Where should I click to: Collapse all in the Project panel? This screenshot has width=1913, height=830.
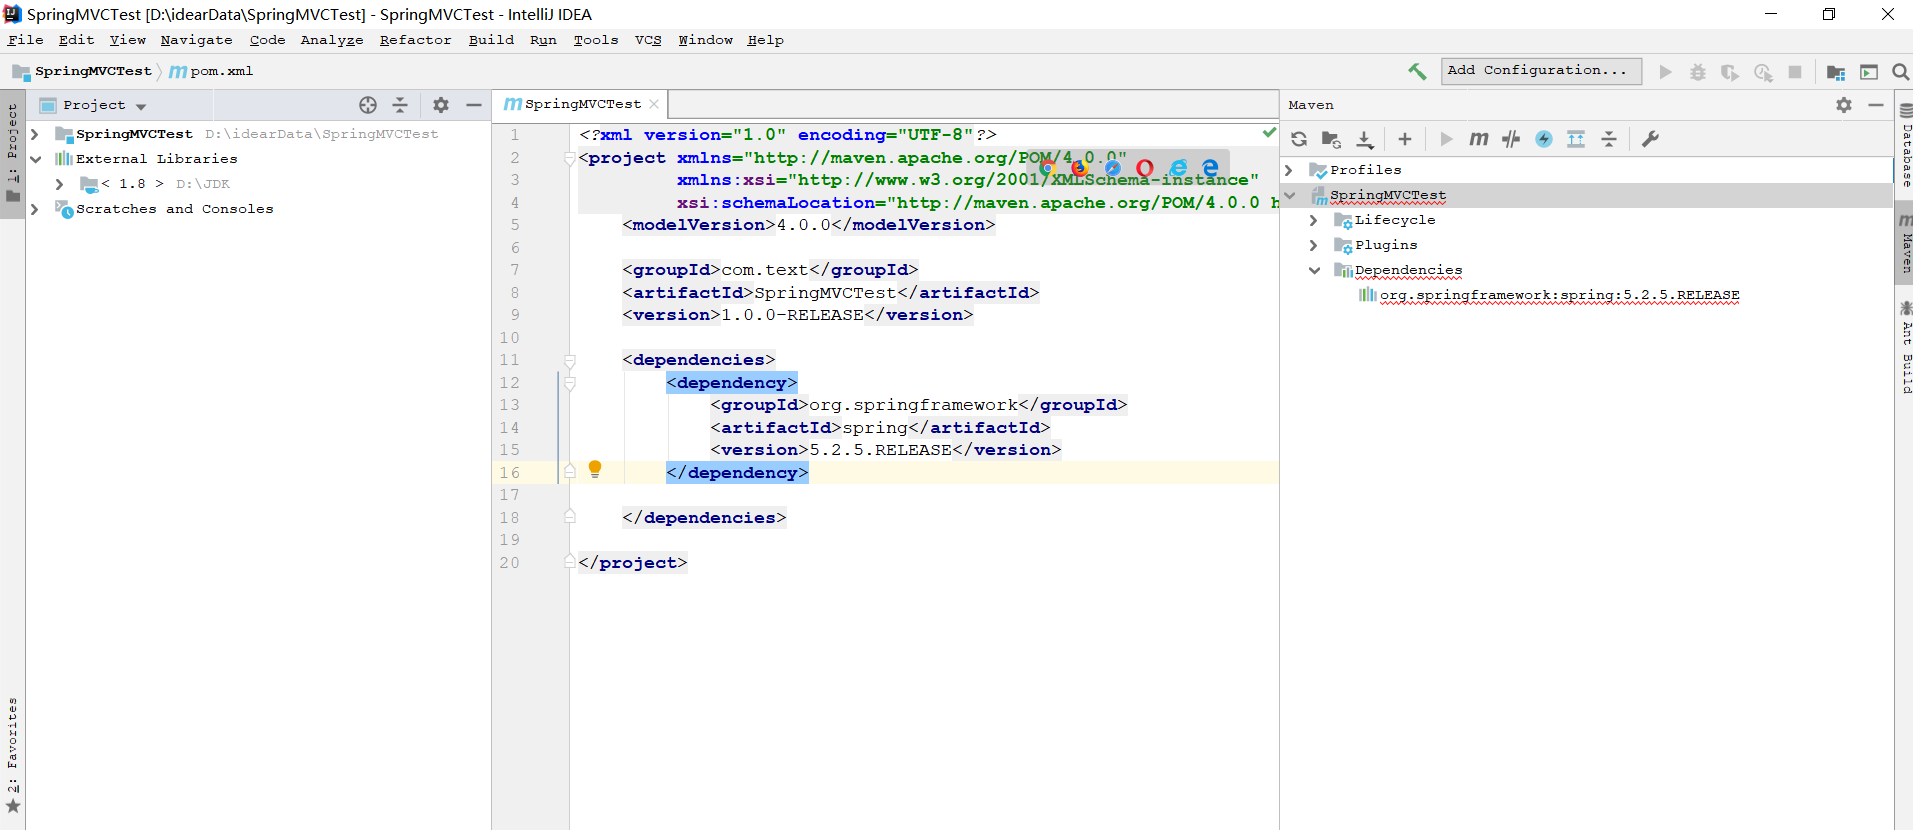400,105
